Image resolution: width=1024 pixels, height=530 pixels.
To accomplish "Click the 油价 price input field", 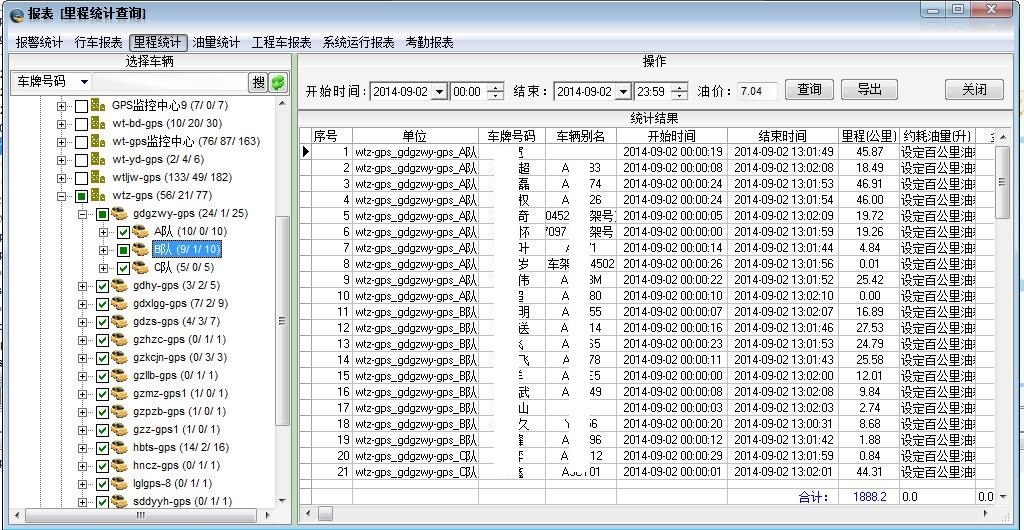I will (757, 92).
